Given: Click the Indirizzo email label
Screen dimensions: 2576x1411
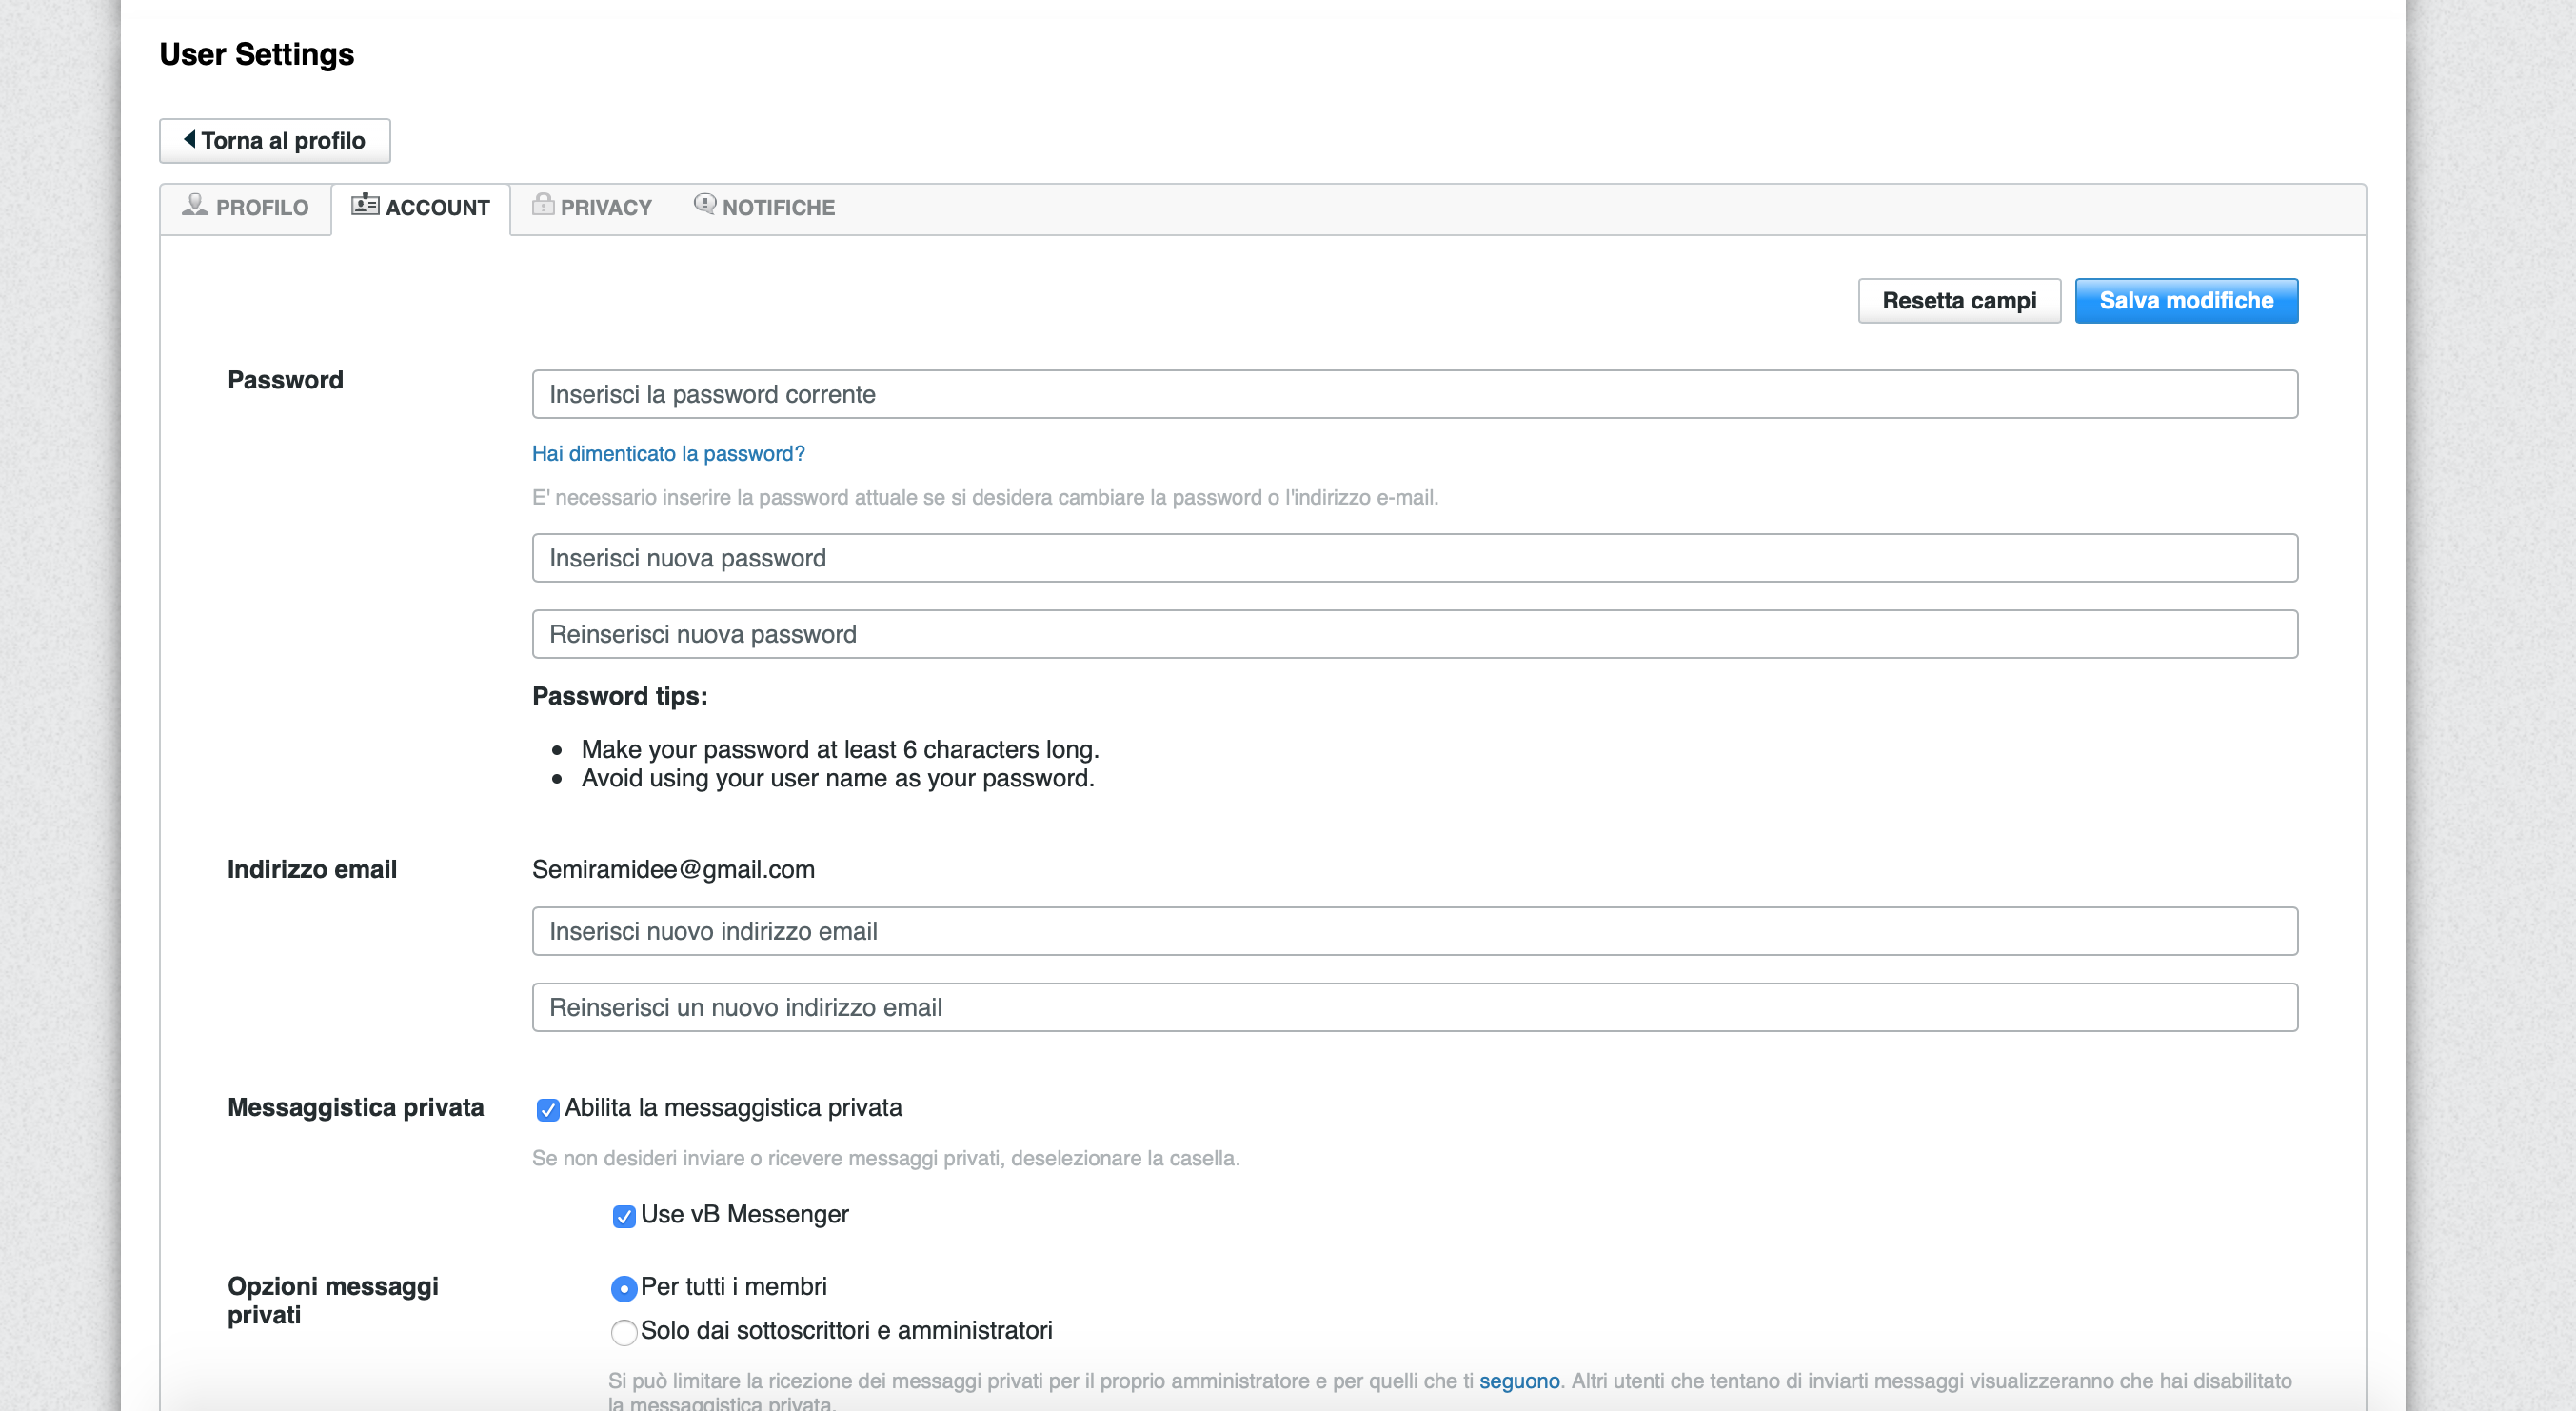Looking at the screenshot, I should [312, 869].
